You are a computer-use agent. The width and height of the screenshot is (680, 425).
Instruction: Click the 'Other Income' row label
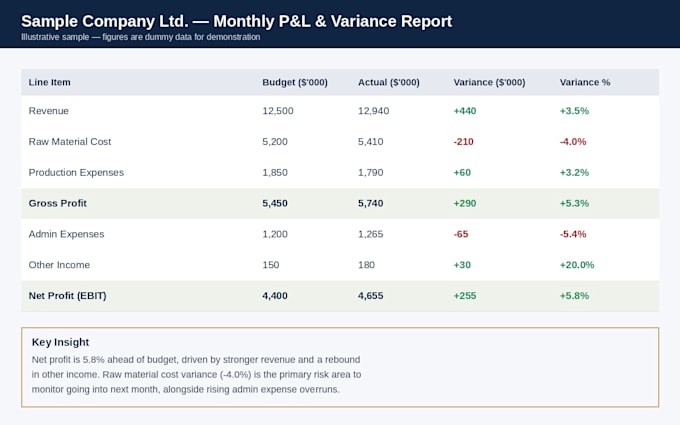[x=59, y=265]
